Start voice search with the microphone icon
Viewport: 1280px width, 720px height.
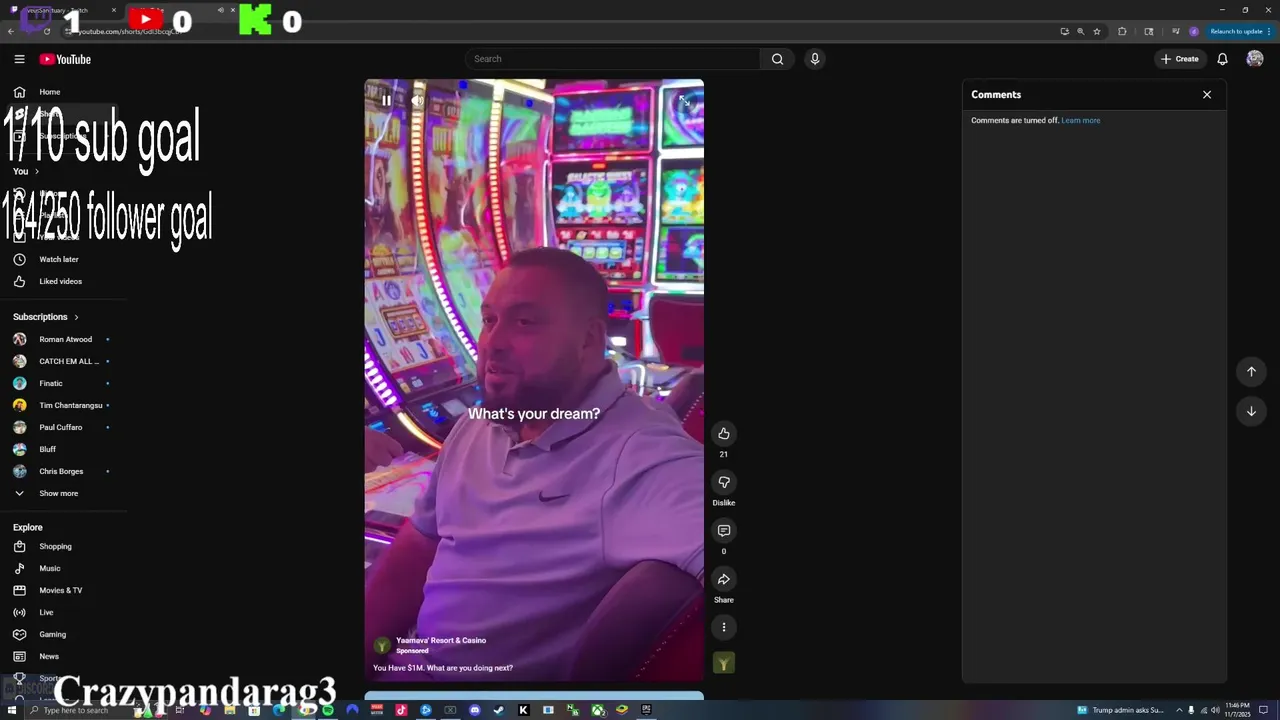click(815, 59)
